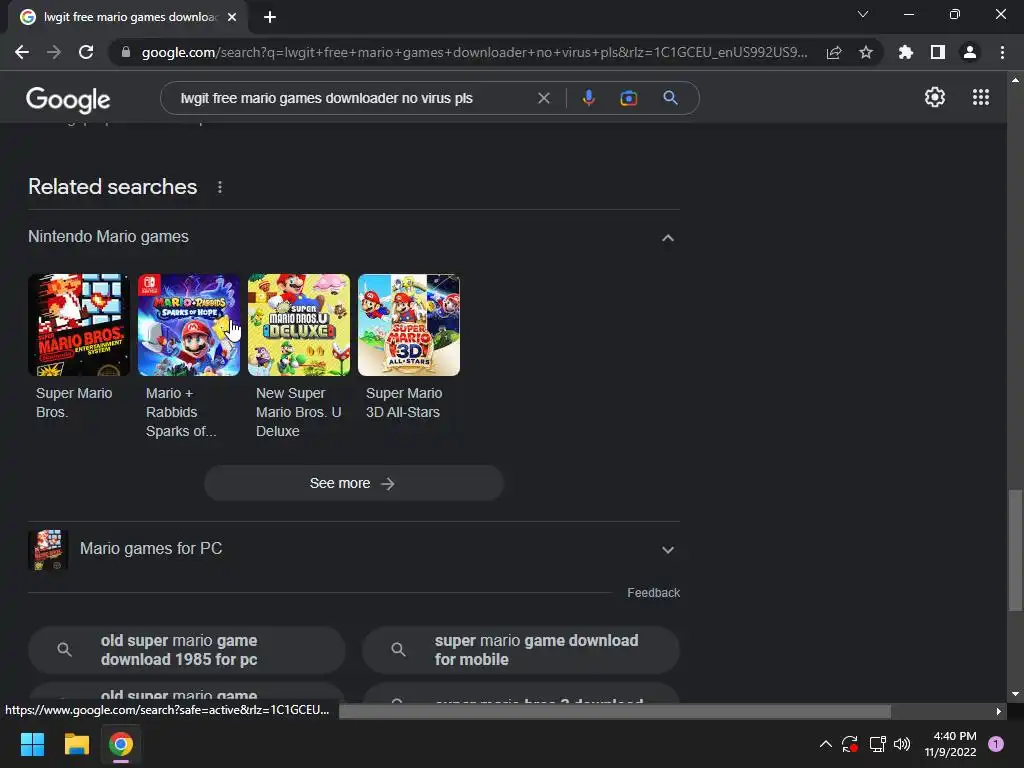Image resolution: width=1024 pixels, height=768 pixels.
Task: Go back to the previous page
Action: point(22,52)
